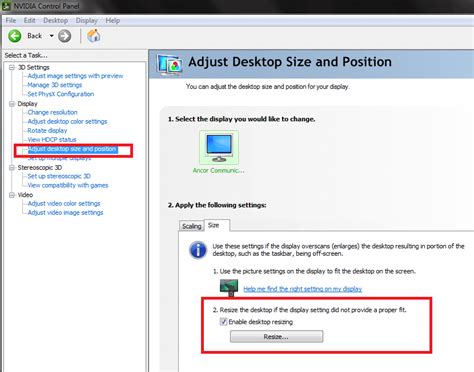Click the Stereoscopic 3D category label

click(40, 167)
